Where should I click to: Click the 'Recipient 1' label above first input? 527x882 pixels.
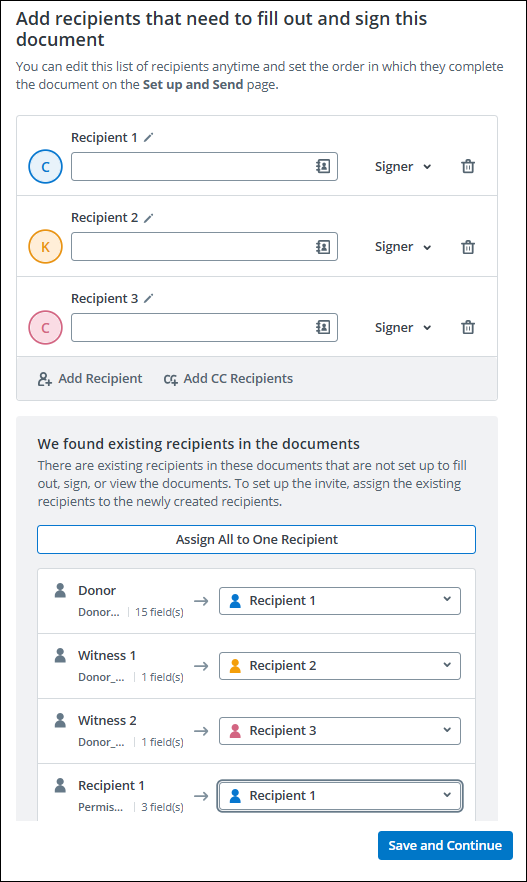click(104, 137)
